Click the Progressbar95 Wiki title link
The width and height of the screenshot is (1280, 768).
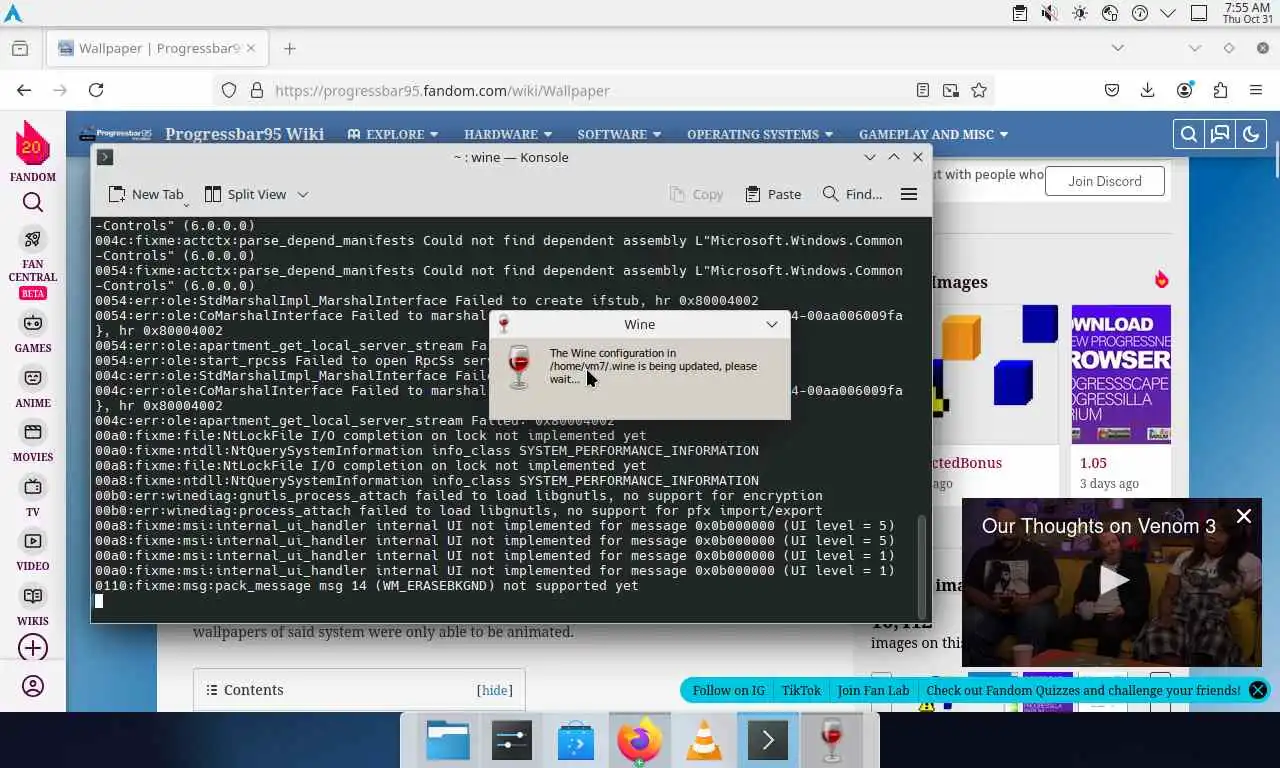(244, 134)
